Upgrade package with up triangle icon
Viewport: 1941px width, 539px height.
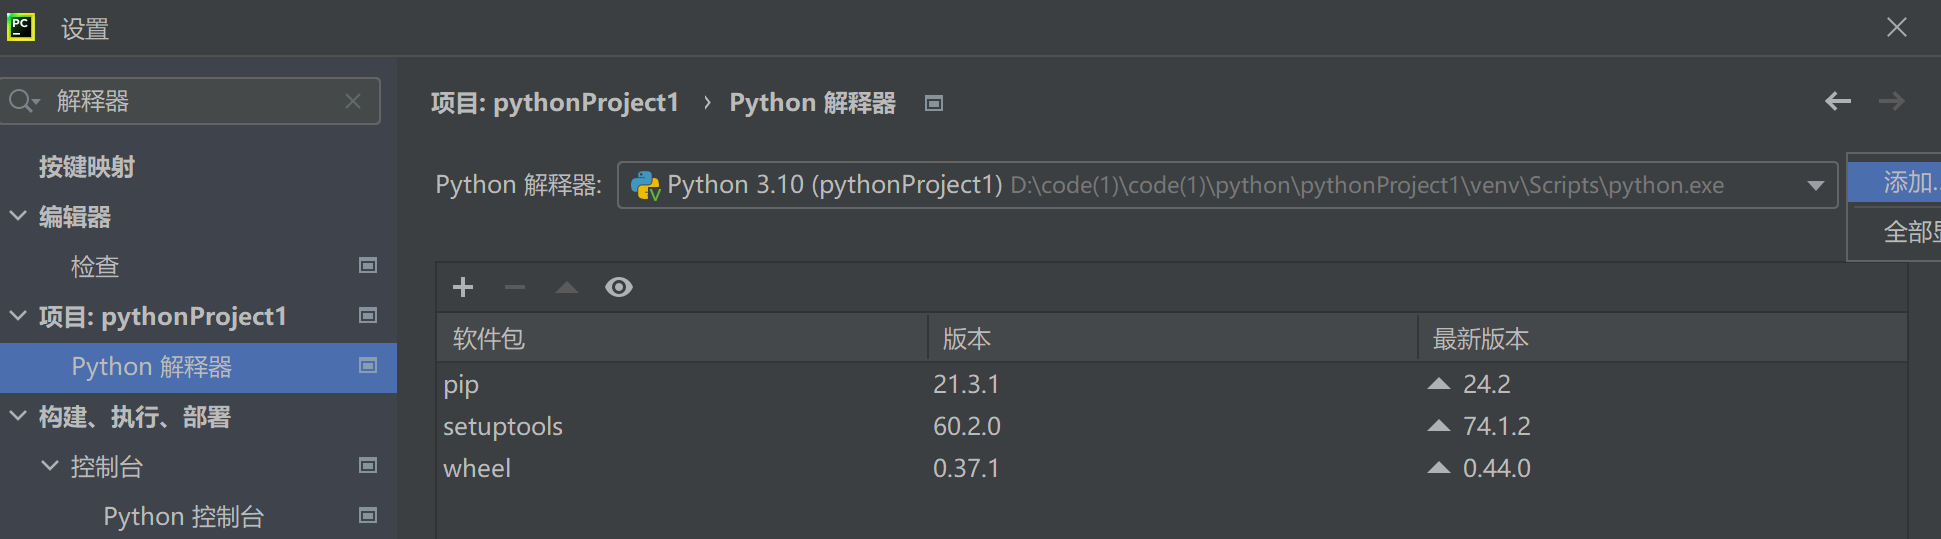pyautogui.click(x=567, y=288)
